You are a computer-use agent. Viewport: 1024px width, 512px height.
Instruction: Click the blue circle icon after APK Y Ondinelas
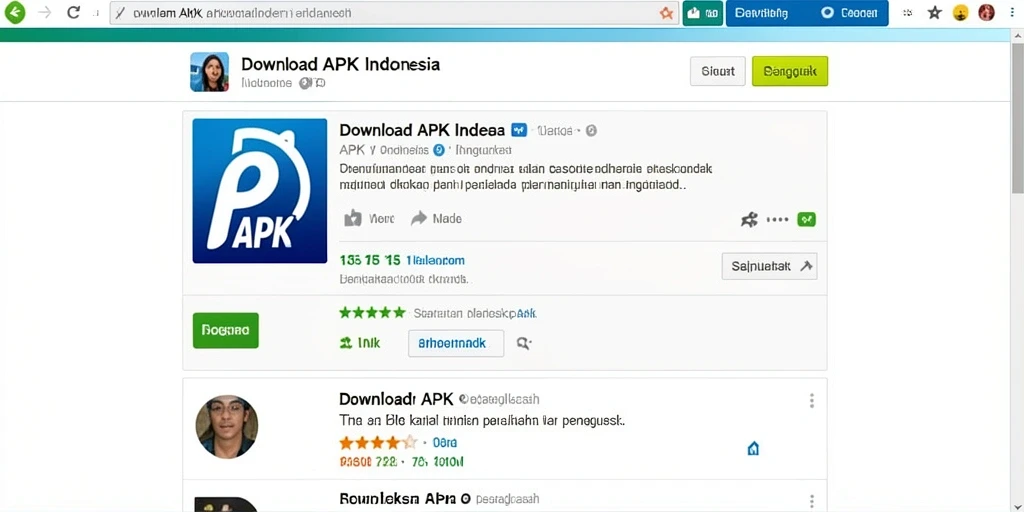[x=439, y=150]
